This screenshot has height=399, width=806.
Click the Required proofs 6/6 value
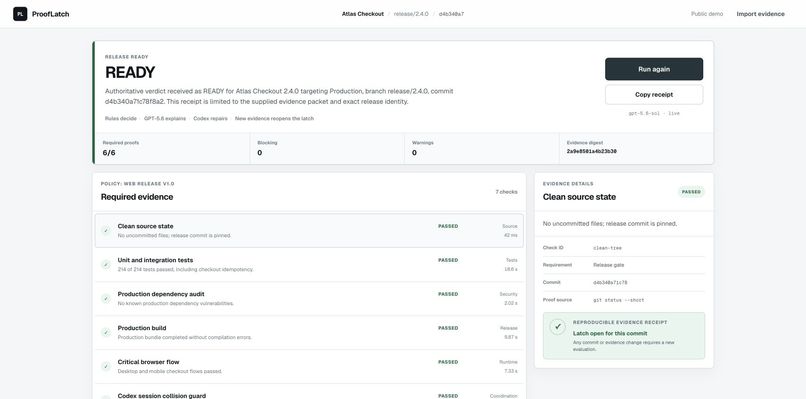[x=109, y=153]
